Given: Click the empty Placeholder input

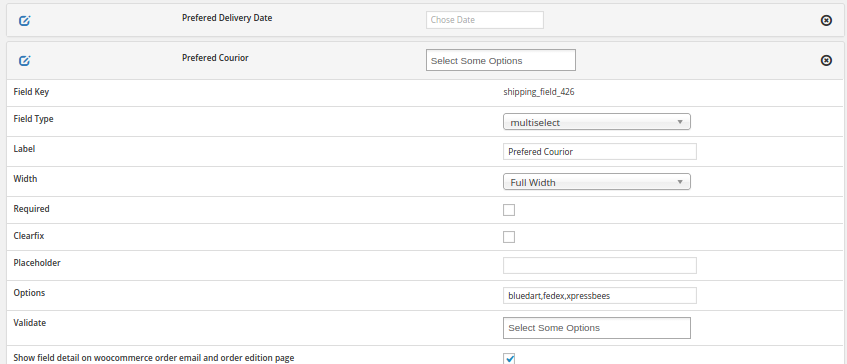Looking at the screenshot, I should (600, 265).
